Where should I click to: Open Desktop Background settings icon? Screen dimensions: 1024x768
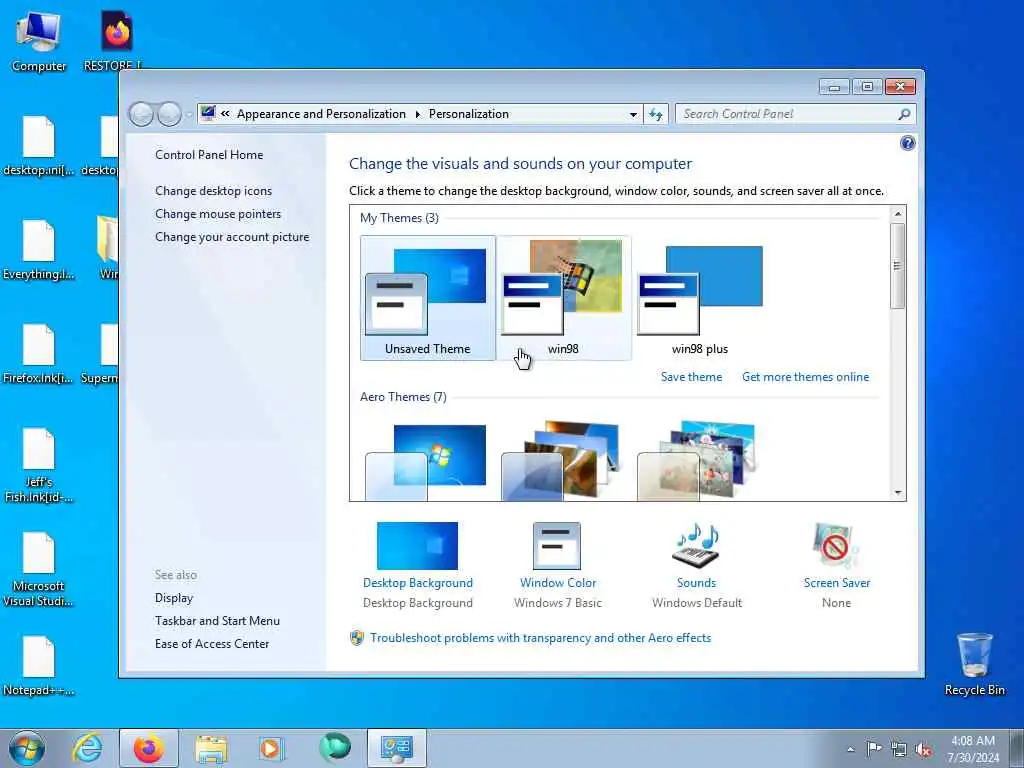417,546
